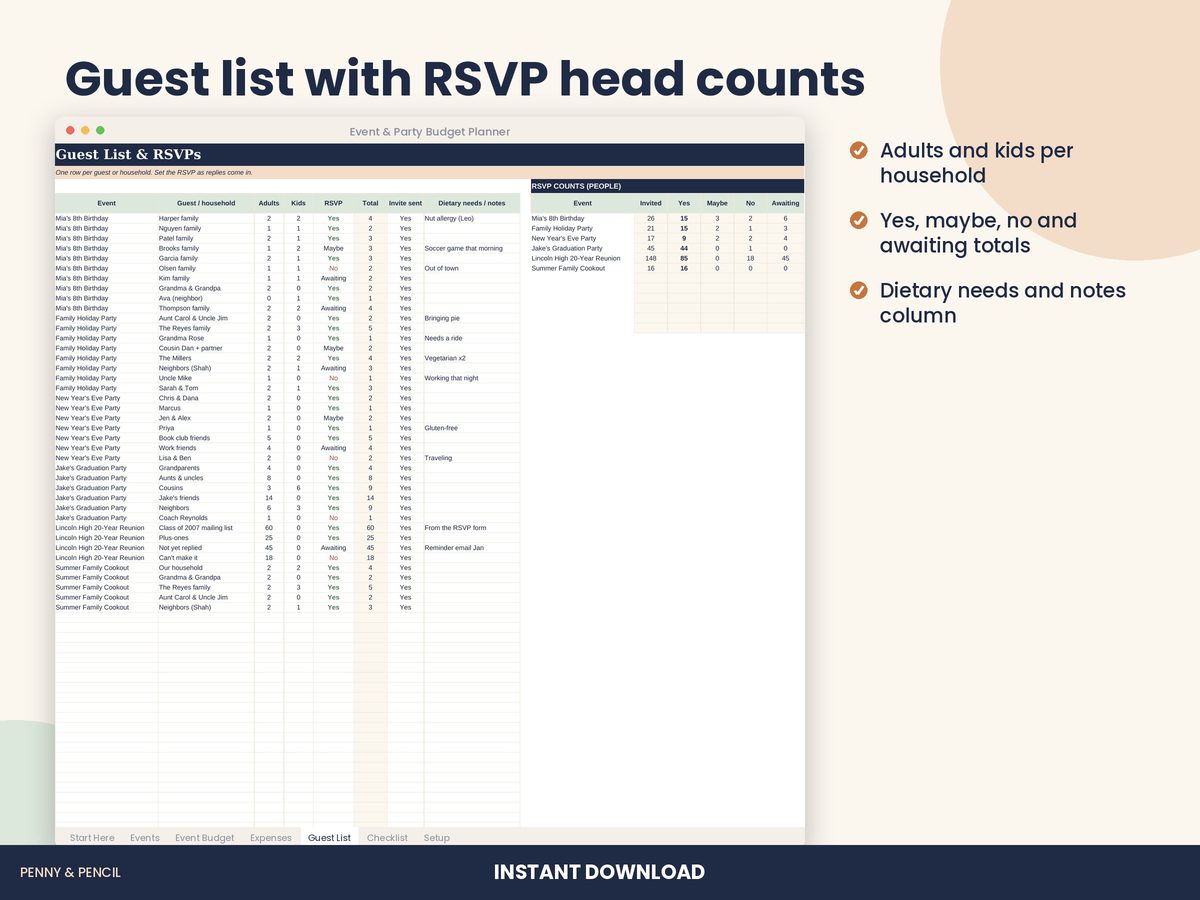
Task: Click the Working that night note
Action: click(471, 378)
